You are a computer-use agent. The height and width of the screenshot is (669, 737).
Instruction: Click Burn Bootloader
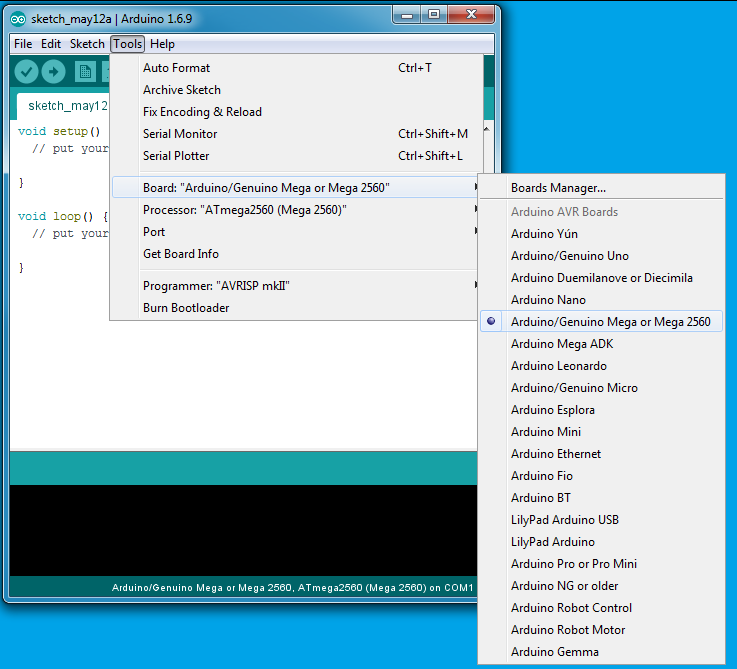point(186,308)
